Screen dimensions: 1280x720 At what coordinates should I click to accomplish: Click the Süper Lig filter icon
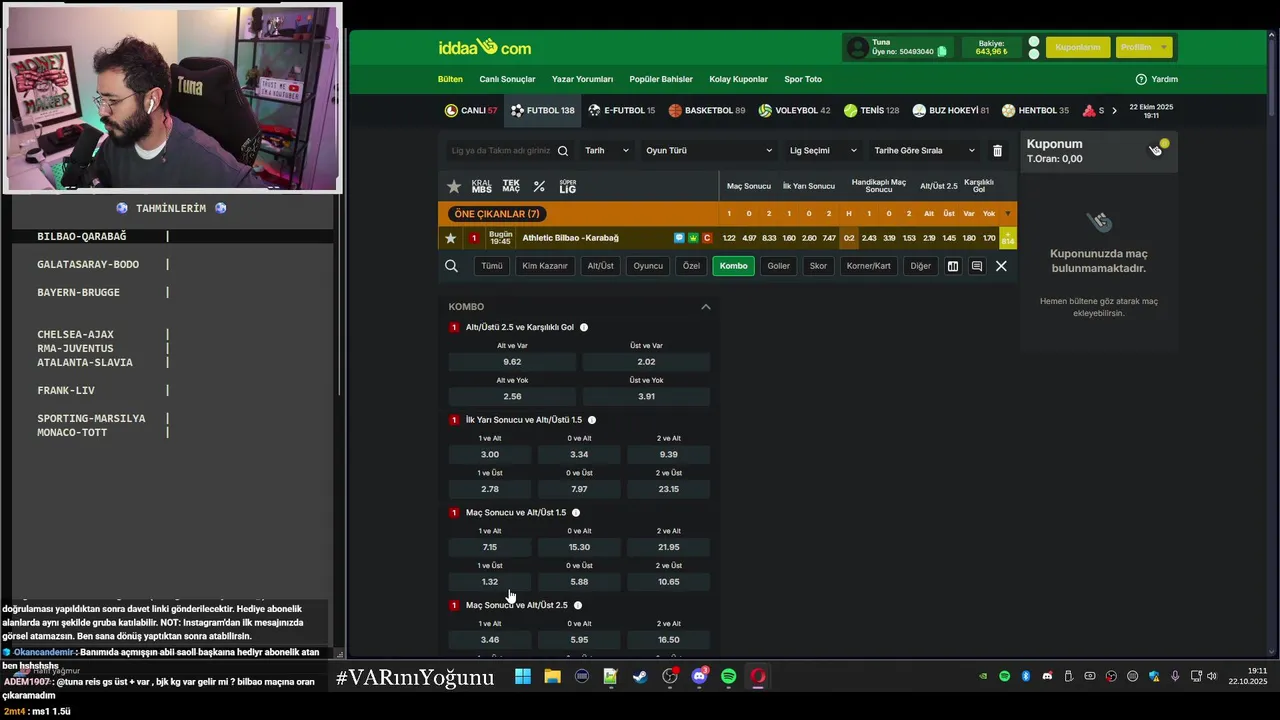click(567, 186)
